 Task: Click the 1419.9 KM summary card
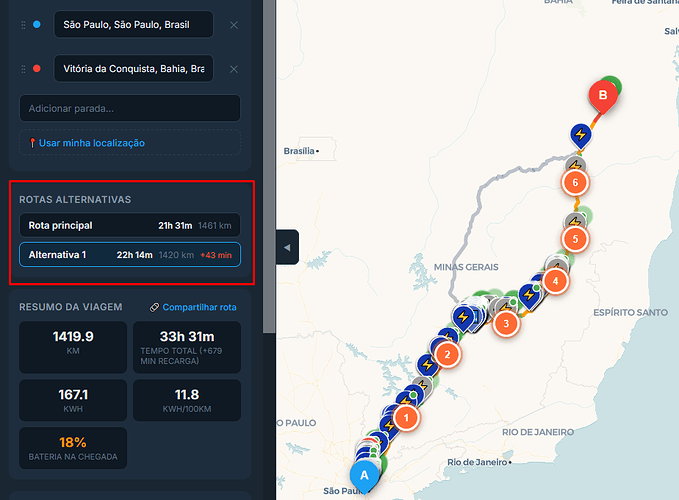[73, 347]
